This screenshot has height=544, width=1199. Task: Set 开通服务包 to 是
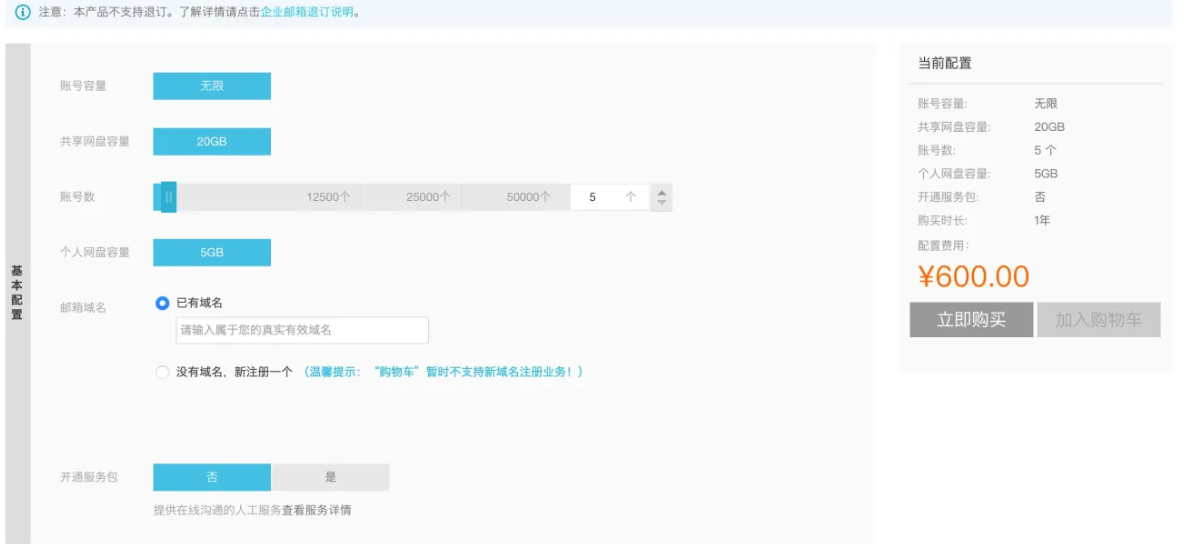click(330, 477)
